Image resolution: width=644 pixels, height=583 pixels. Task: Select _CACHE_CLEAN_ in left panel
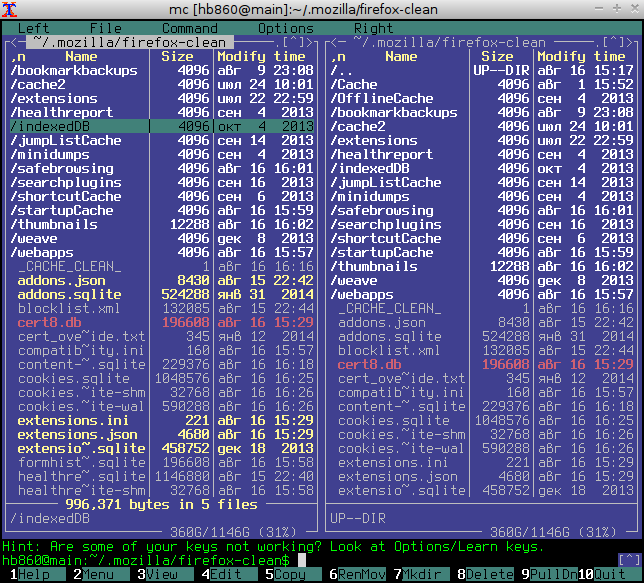[162, 266]
